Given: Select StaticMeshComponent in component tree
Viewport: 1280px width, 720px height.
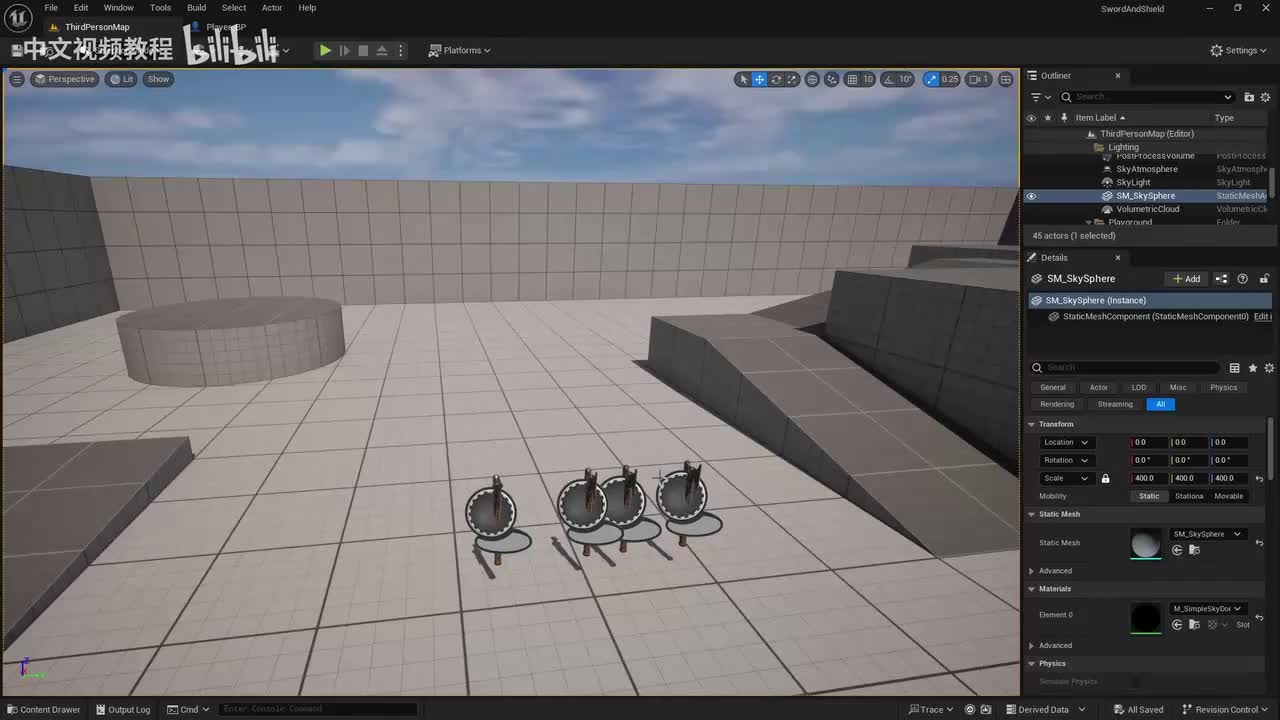Looking at the screenshot, I should (x=1155, y=317).
